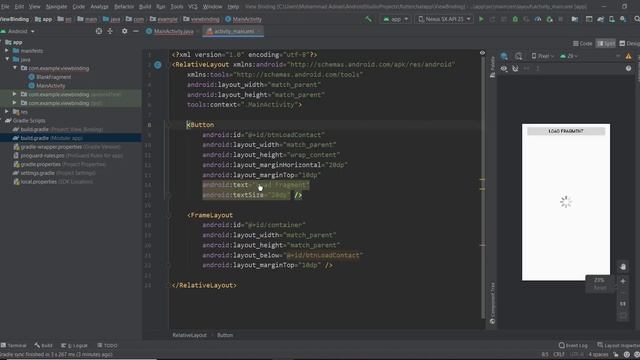The width and height of the screenshot is (640, 360).
Task: Hide the Project panel with the minus icon
Action: click(x=136, y=31)
